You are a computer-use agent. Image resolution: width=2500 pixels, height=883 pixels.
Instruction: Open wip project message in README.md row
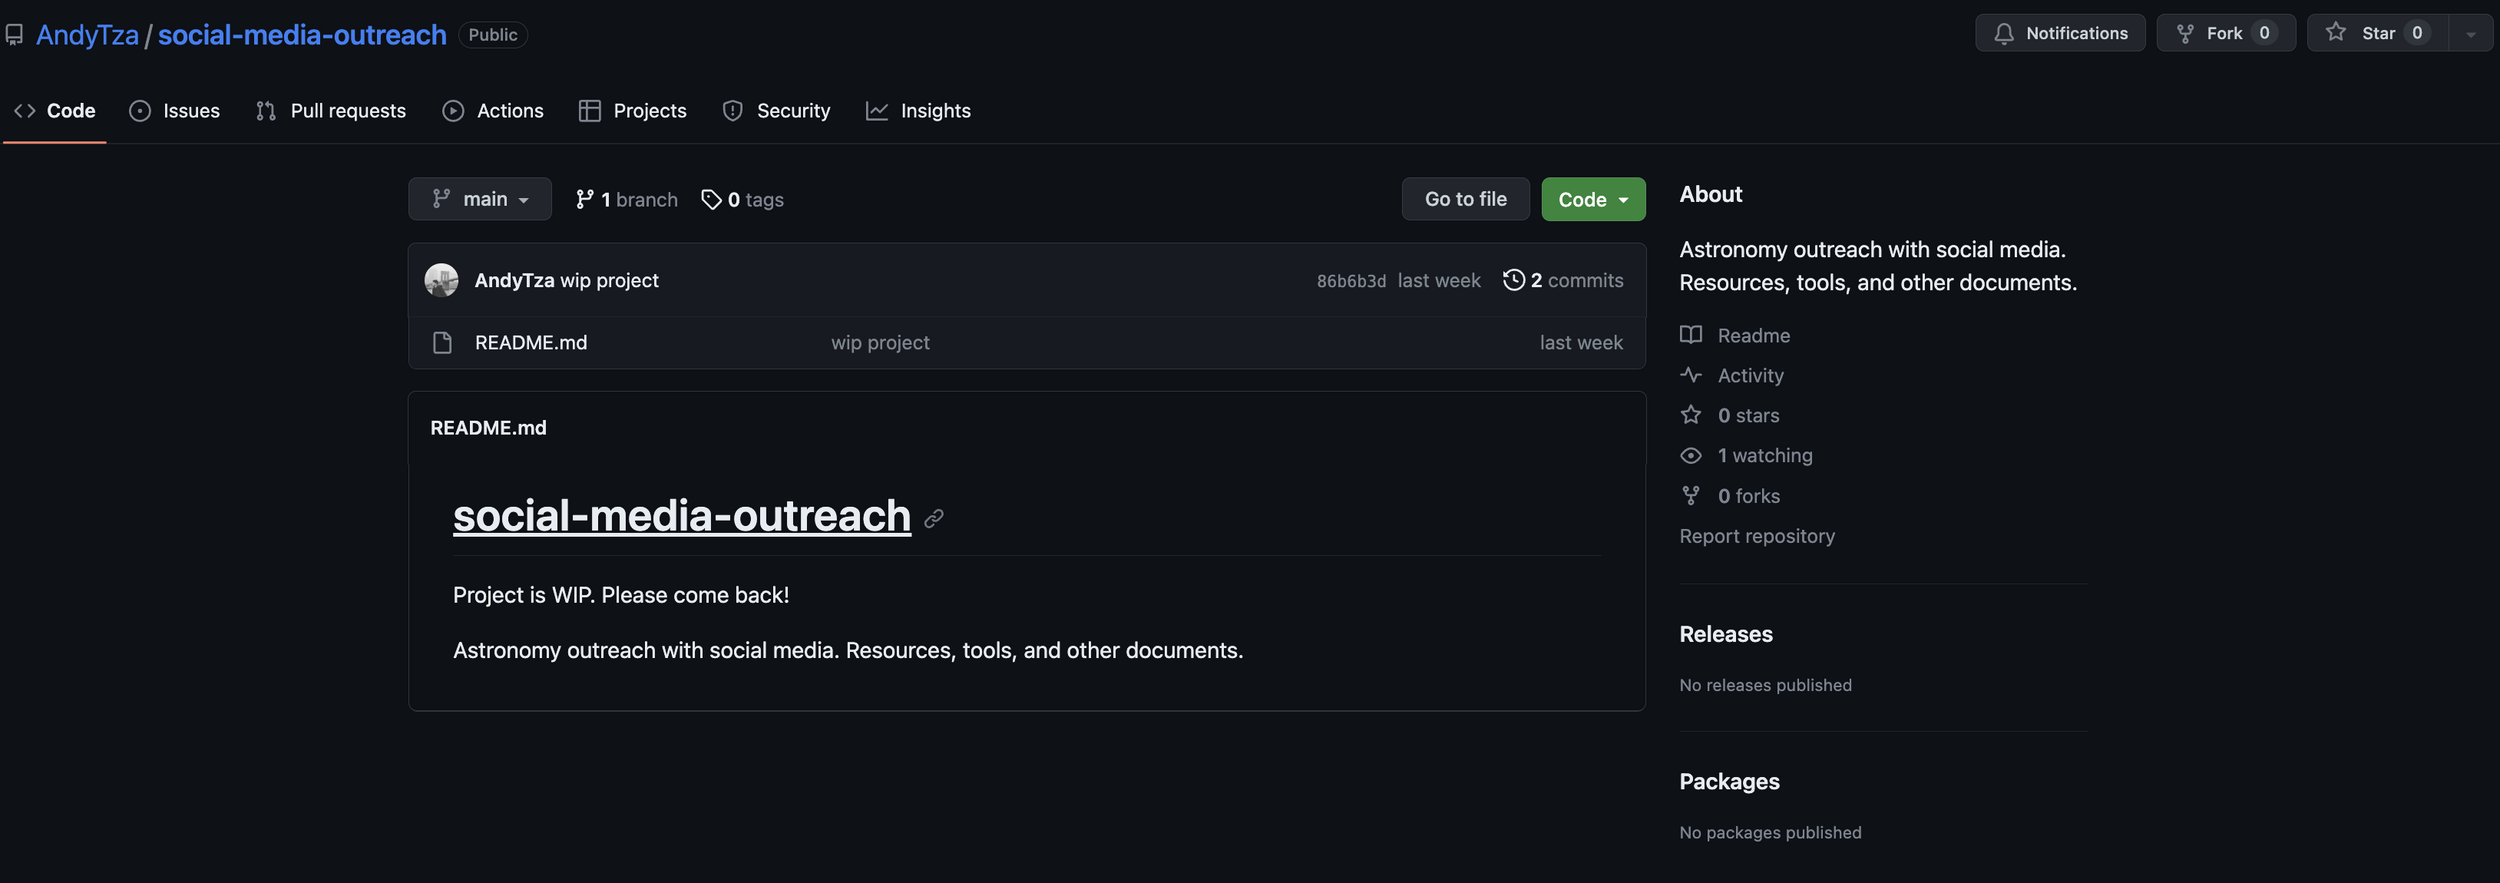tap(880, 343)
